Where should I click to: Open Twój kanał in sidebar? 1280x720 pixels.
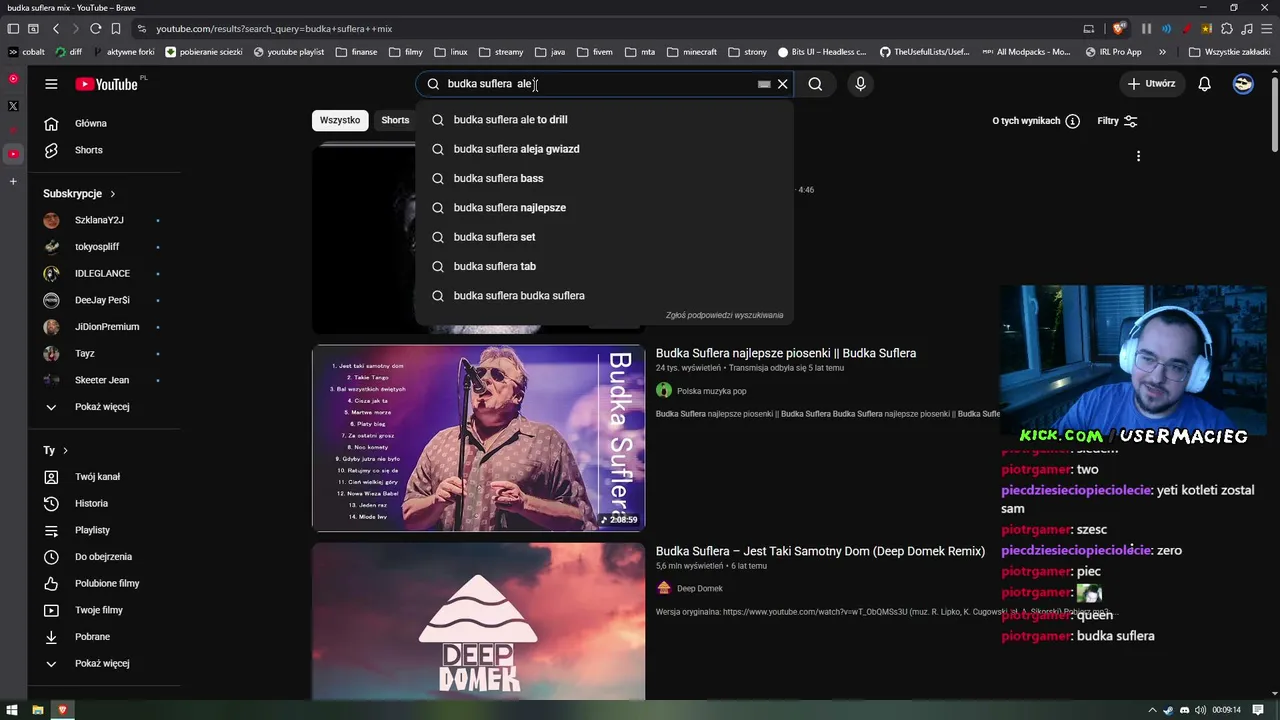coord(104,477)
